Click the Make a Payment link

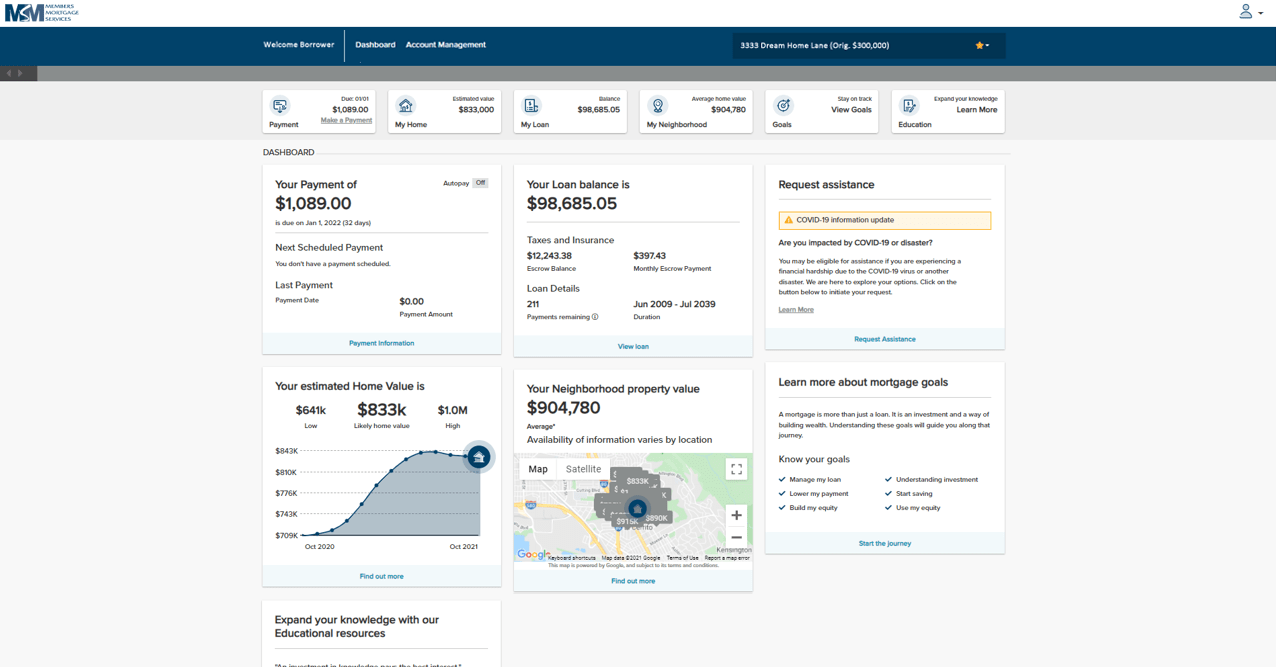point(346,120)
